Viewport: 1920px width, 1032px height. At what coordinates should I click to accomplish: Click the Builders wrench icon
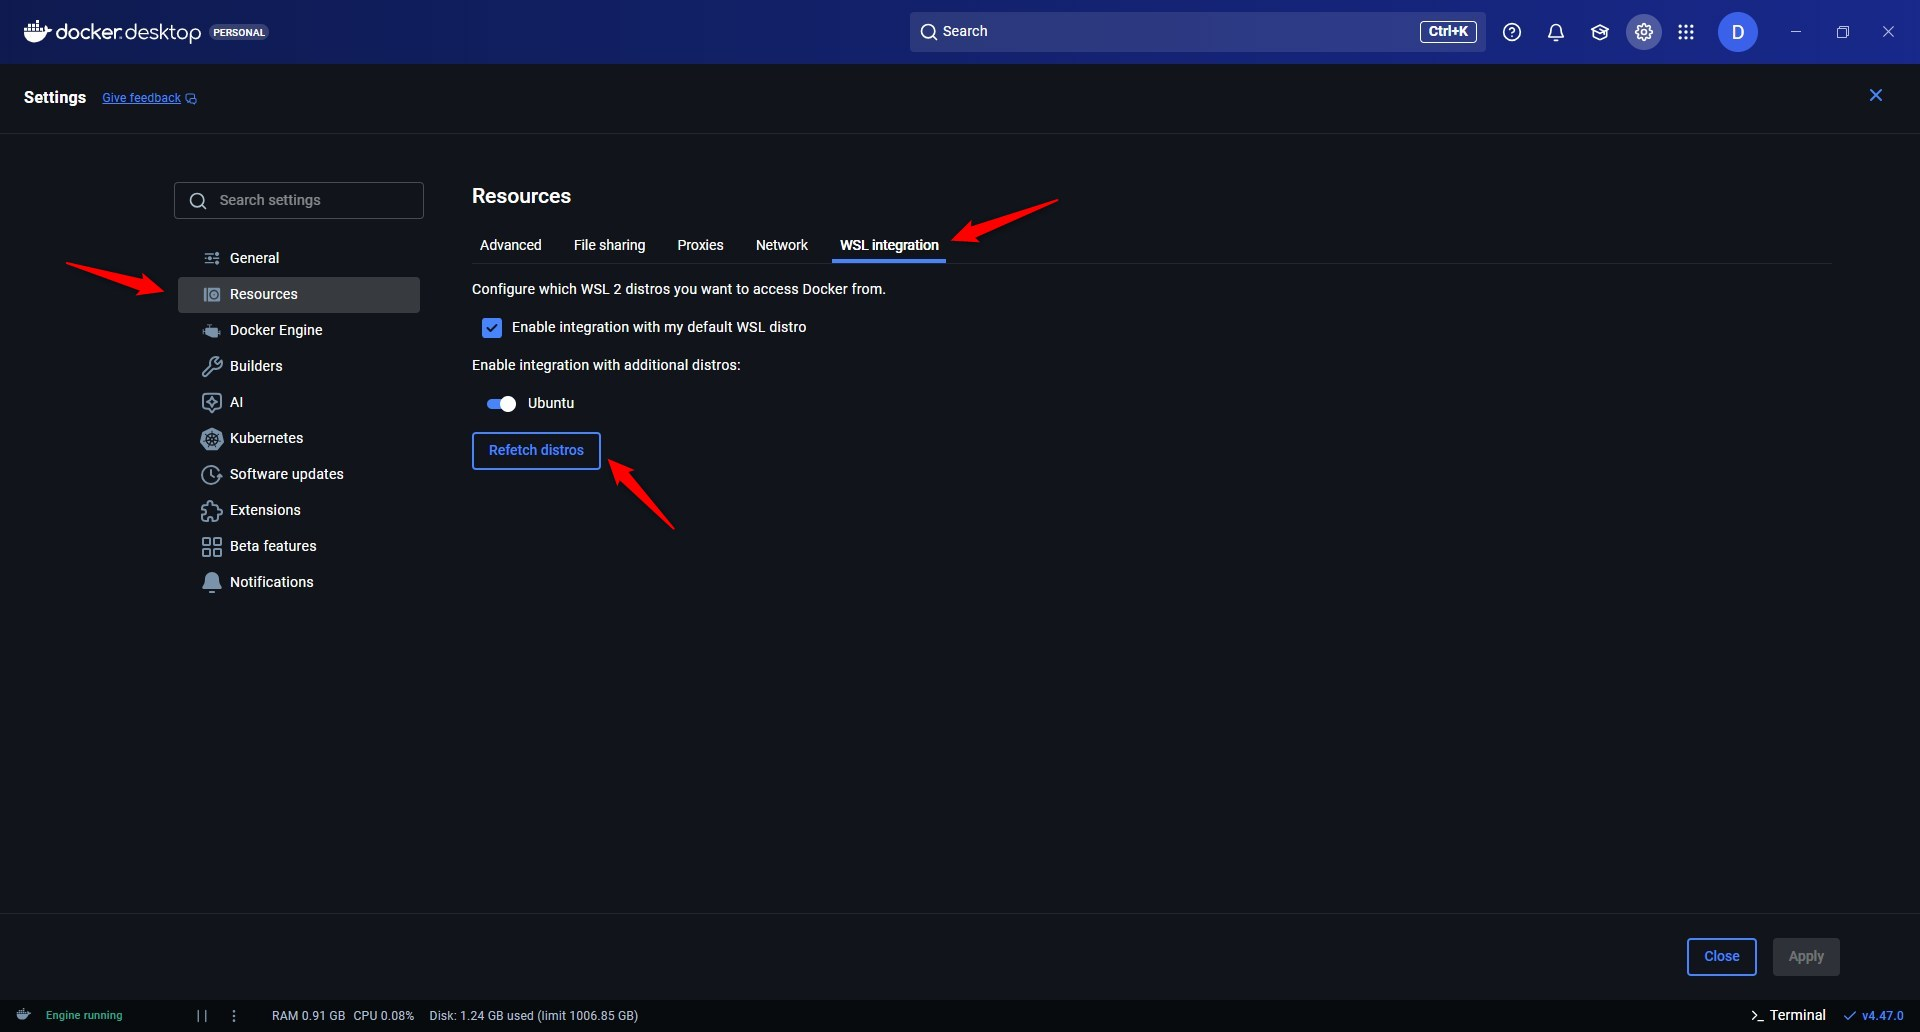point(212,366)
